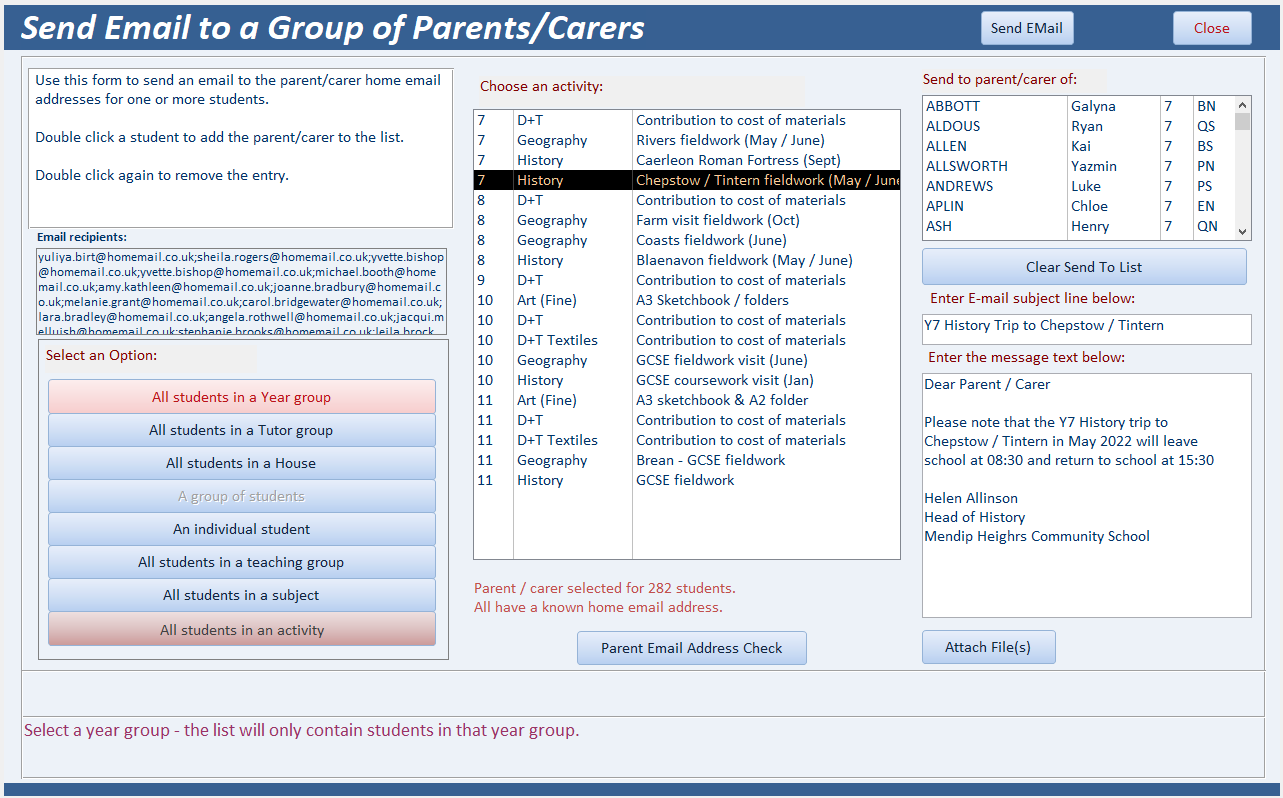Select Caerleon Roman Fortress (Sept) activity

687,160
